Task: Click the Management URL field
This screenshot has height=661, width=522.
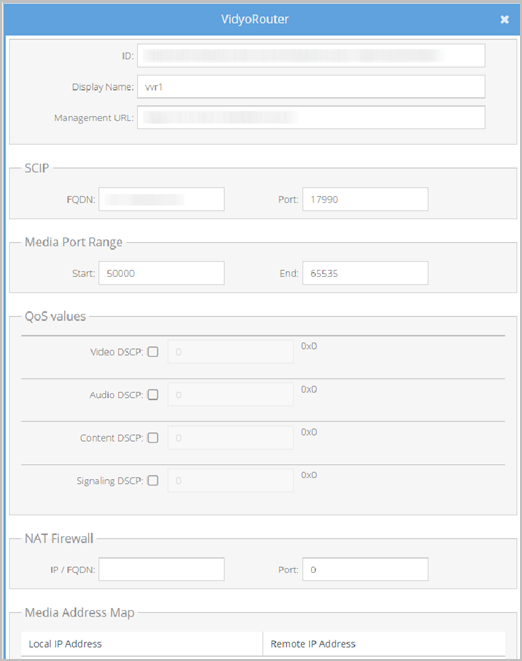Action: (311, 117)
